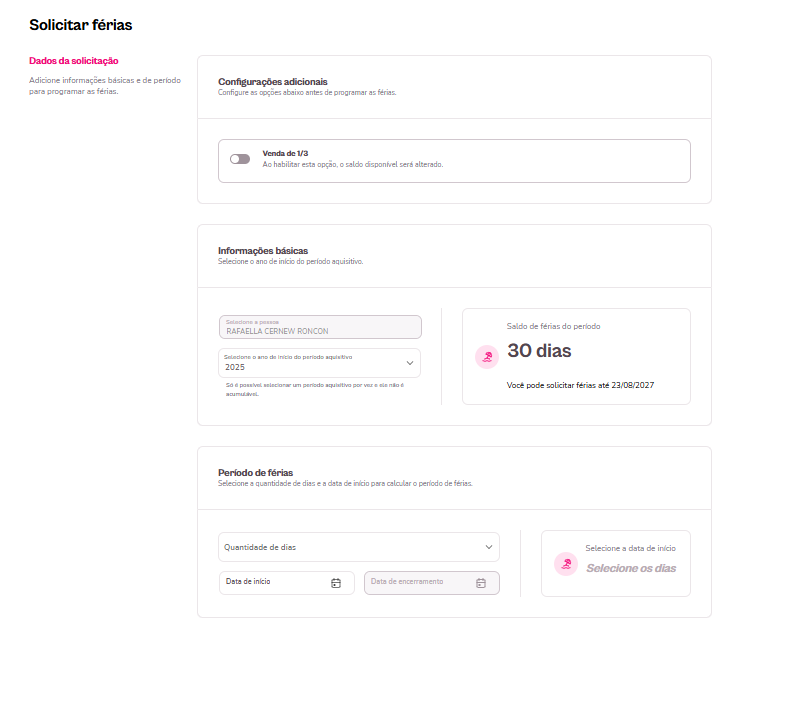Click the Informações básicas heading

tap(263, 251)
